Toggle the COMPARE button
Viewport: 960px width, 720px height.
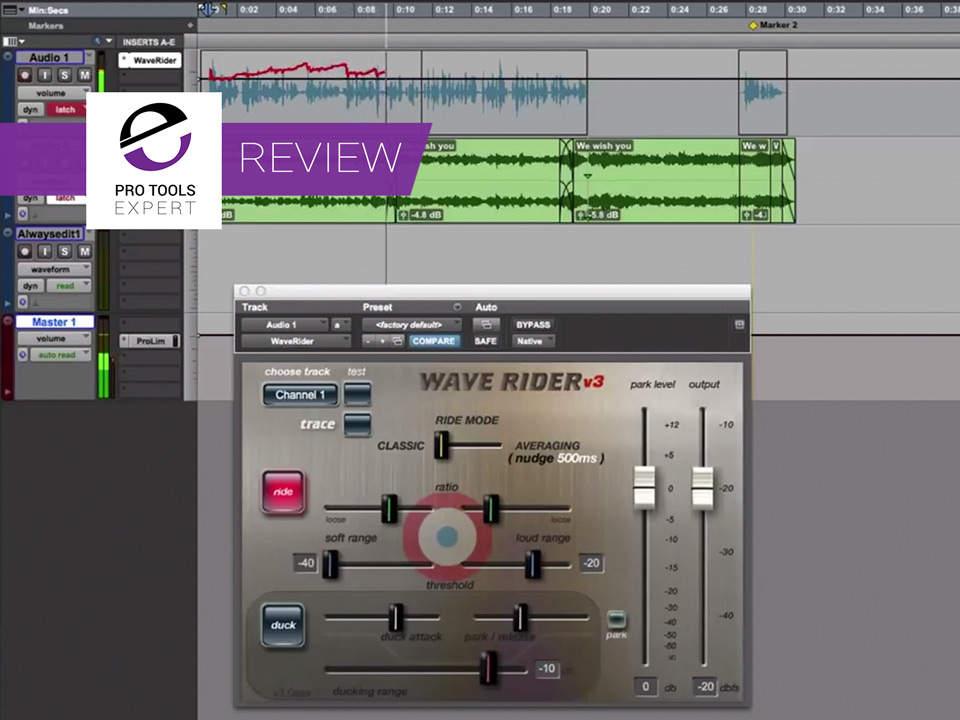click(x=433, y=341)
